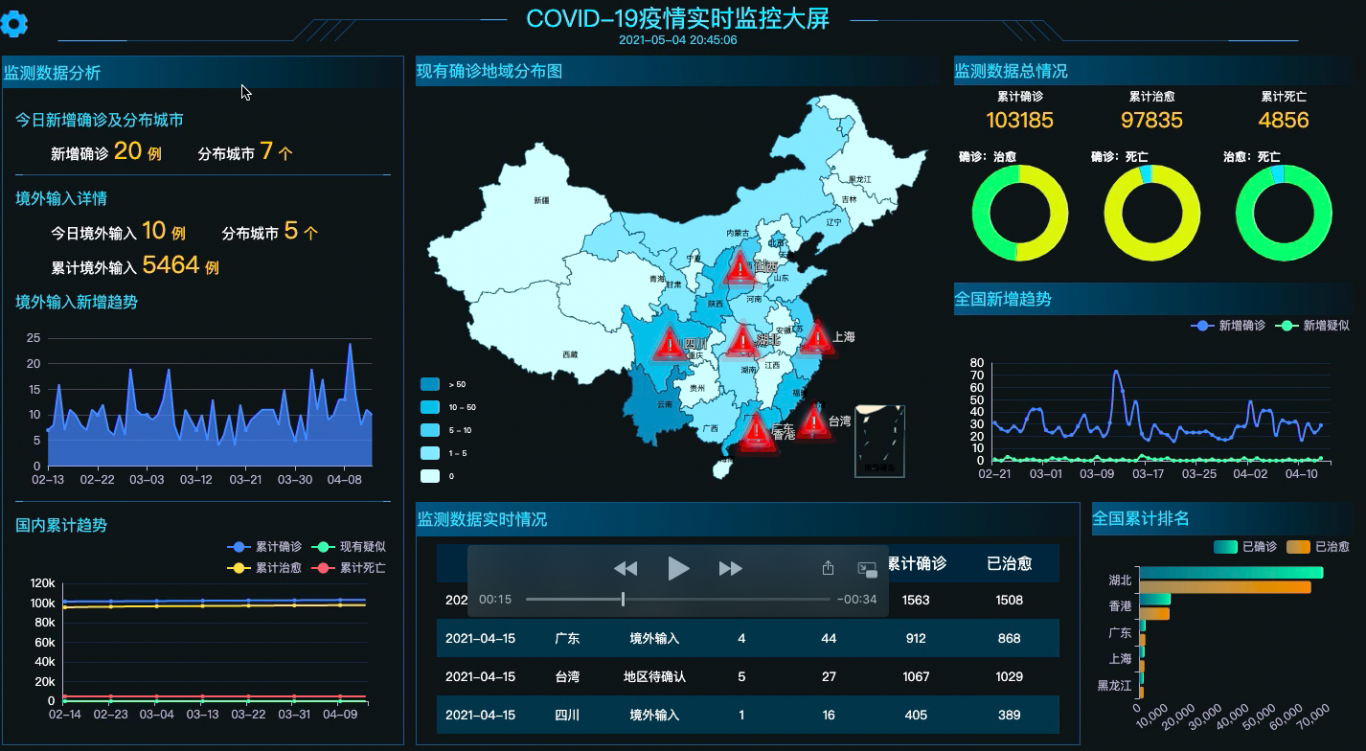1366x751 pixels.
Task: Click the red warning marker on 四川
Action: click(669, 345)
